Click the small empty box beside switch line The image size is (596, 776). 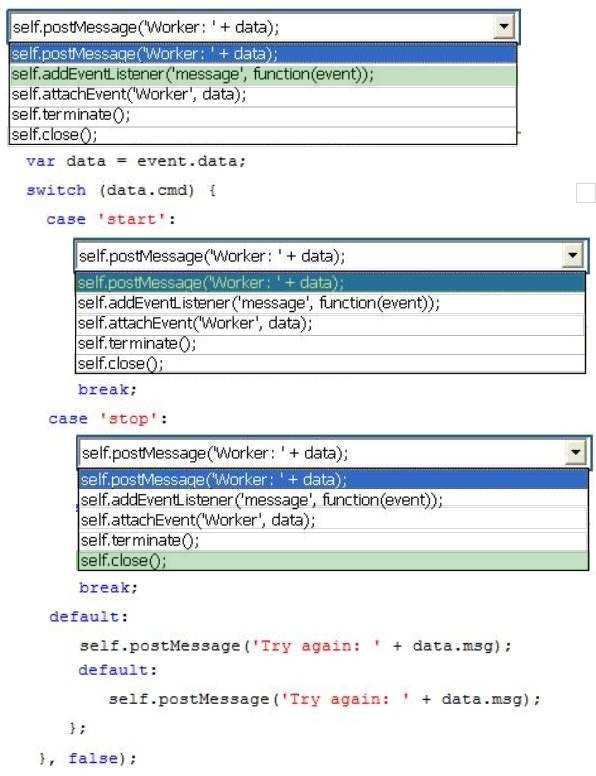586,193
